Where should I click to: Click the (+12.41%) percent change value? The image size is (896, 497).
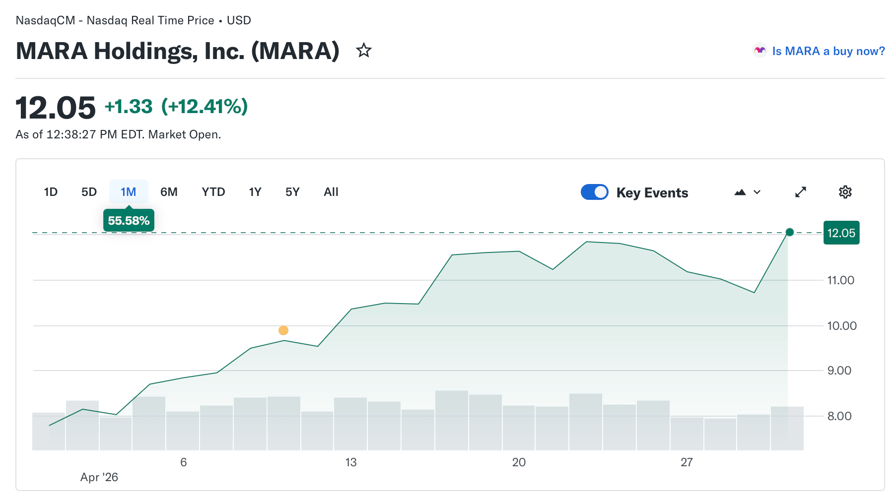(x=205, y=106)
